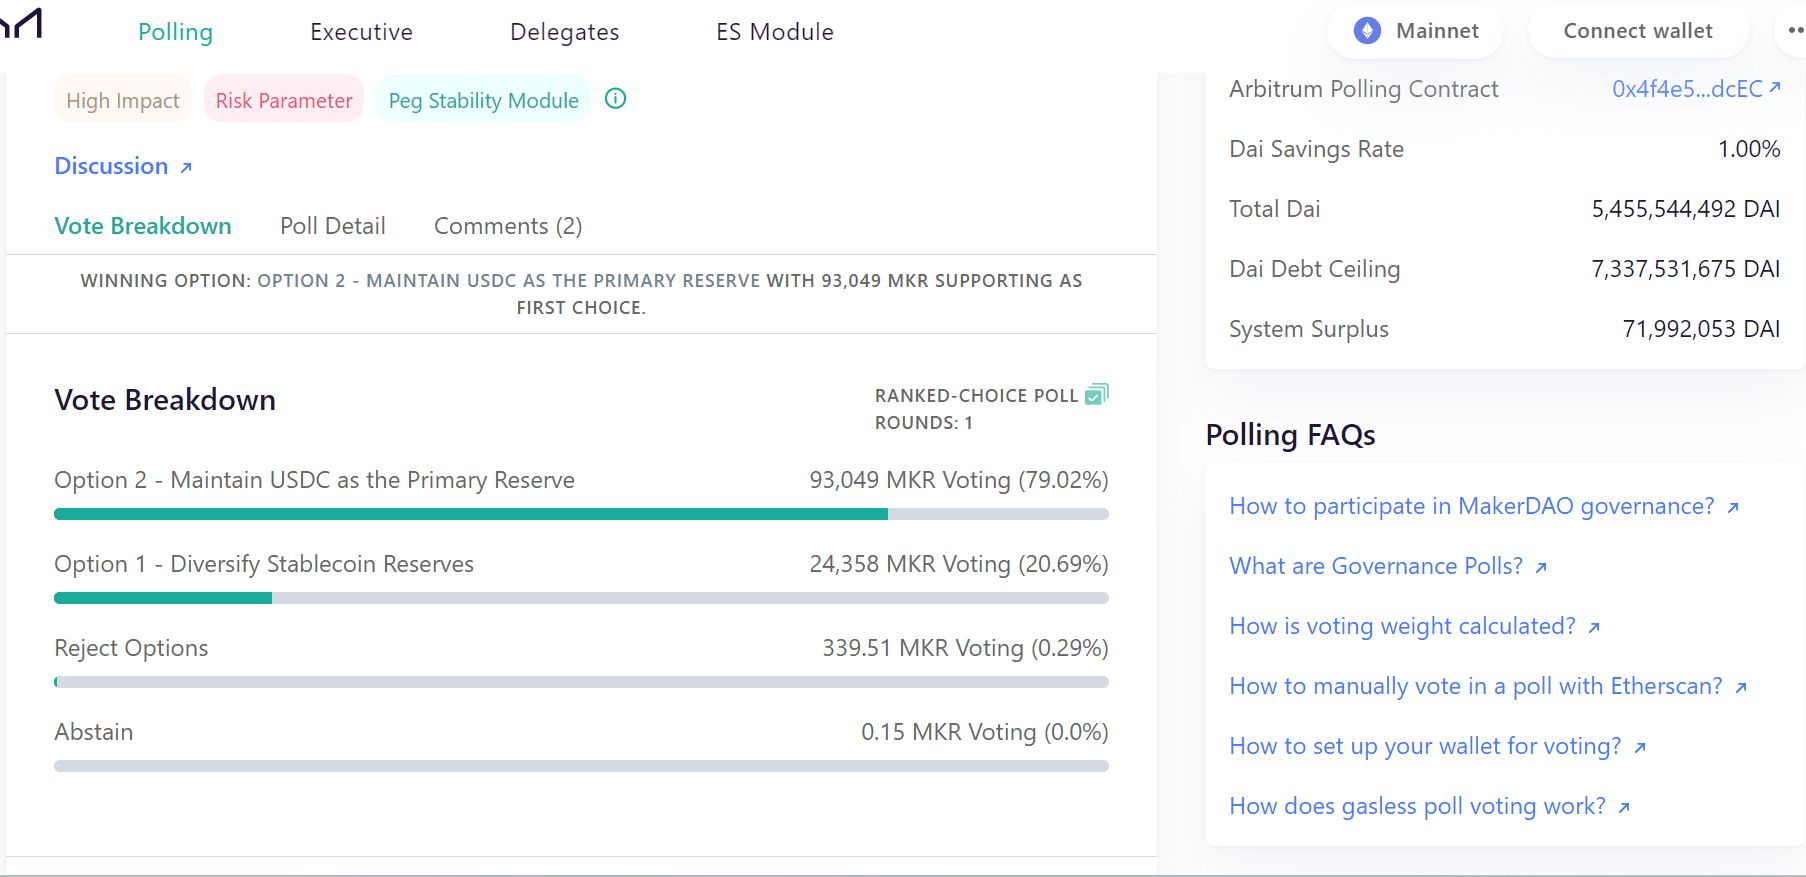This screenshot has width=1806, height=877.
Task: Click the Reject Options label
Action: pos(131,648)
